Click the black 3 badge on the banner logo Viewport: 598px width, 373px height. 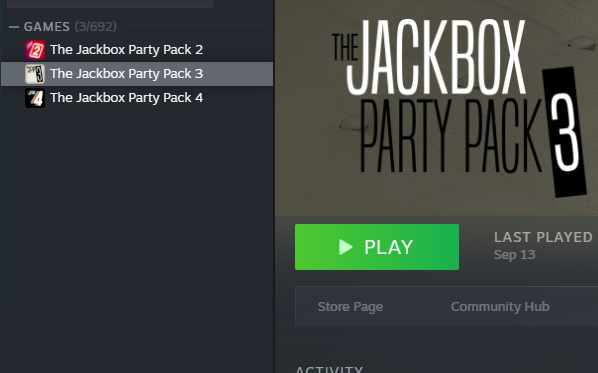point(565,132)
